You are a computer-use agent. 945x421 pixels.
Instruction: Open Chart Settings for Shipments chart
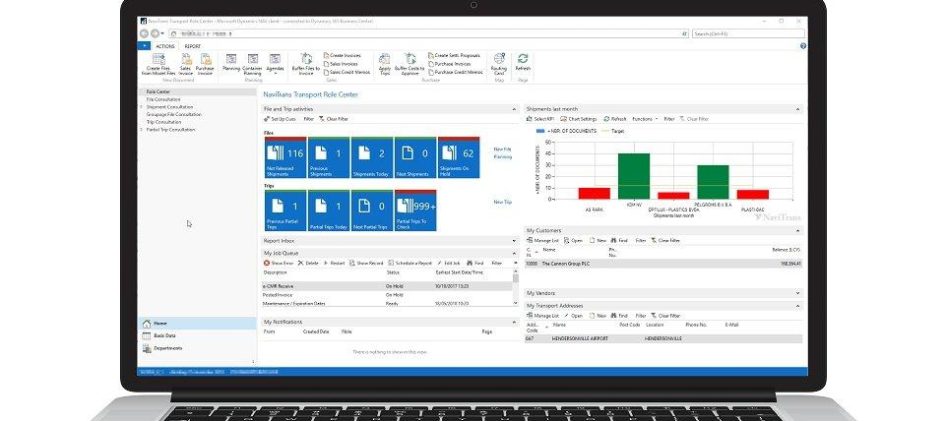coord(579,119)
